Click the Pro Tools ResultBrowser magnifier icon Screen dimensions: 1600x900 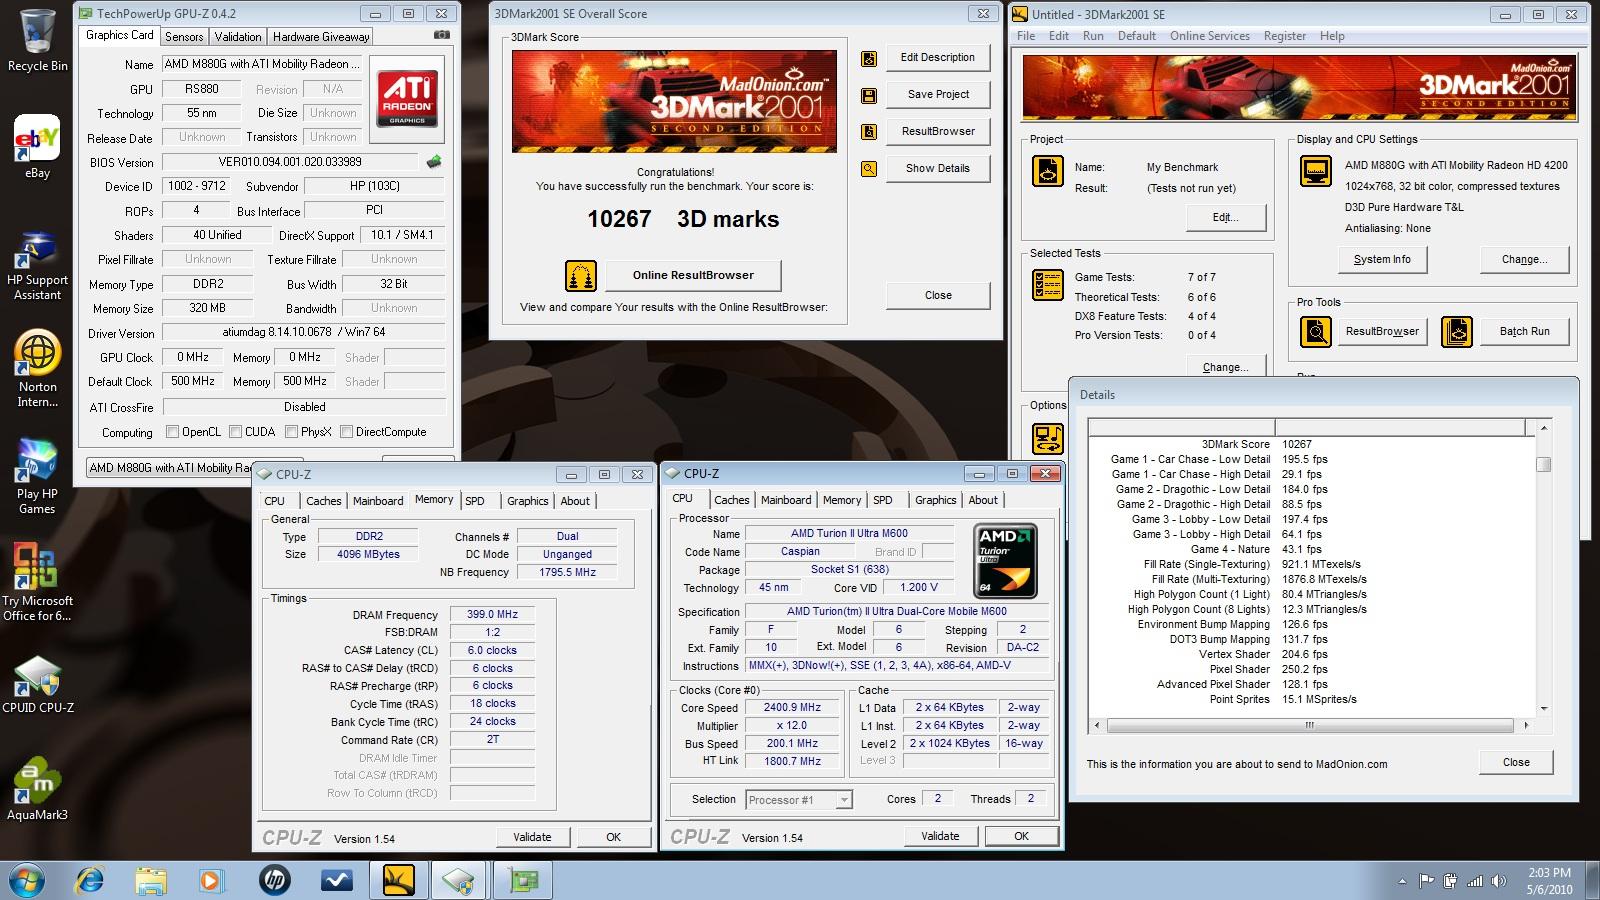[1316, 331]
